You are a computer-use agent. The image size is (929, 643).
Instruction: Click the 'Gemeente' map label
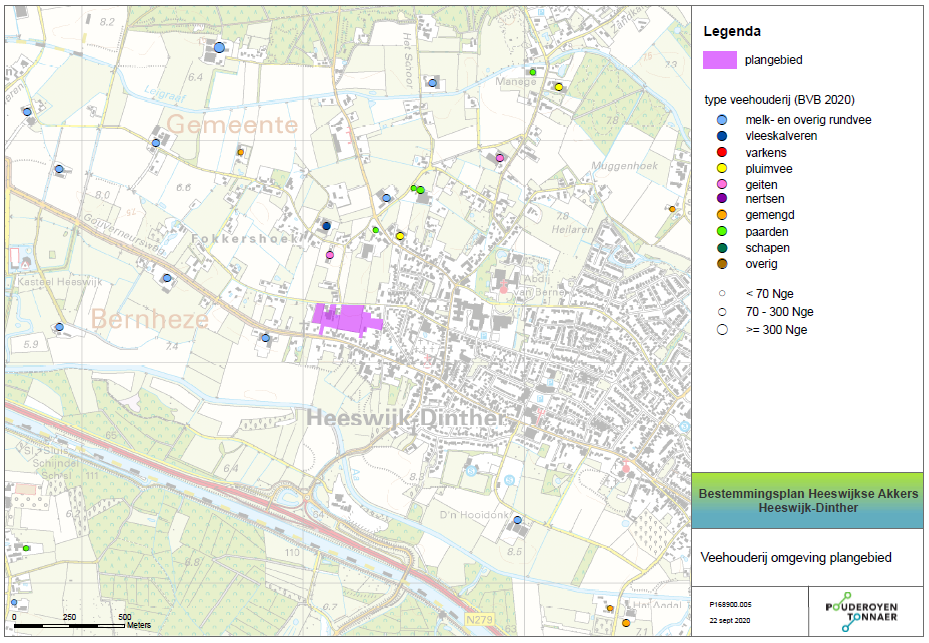coord(232,124)
